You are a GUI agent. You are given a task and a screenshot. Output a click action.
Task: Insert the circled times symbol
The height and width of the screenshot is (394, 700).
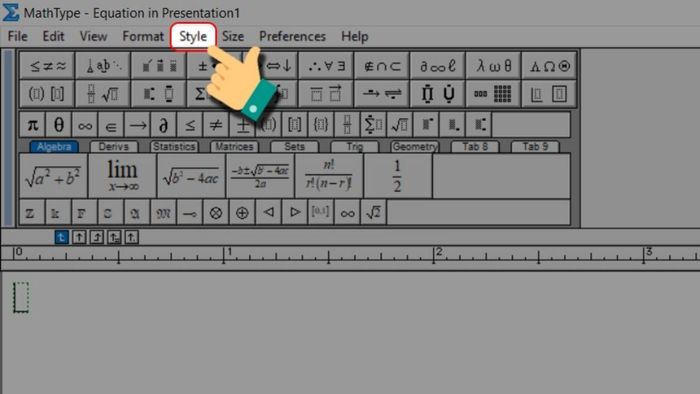coord(216,212)
